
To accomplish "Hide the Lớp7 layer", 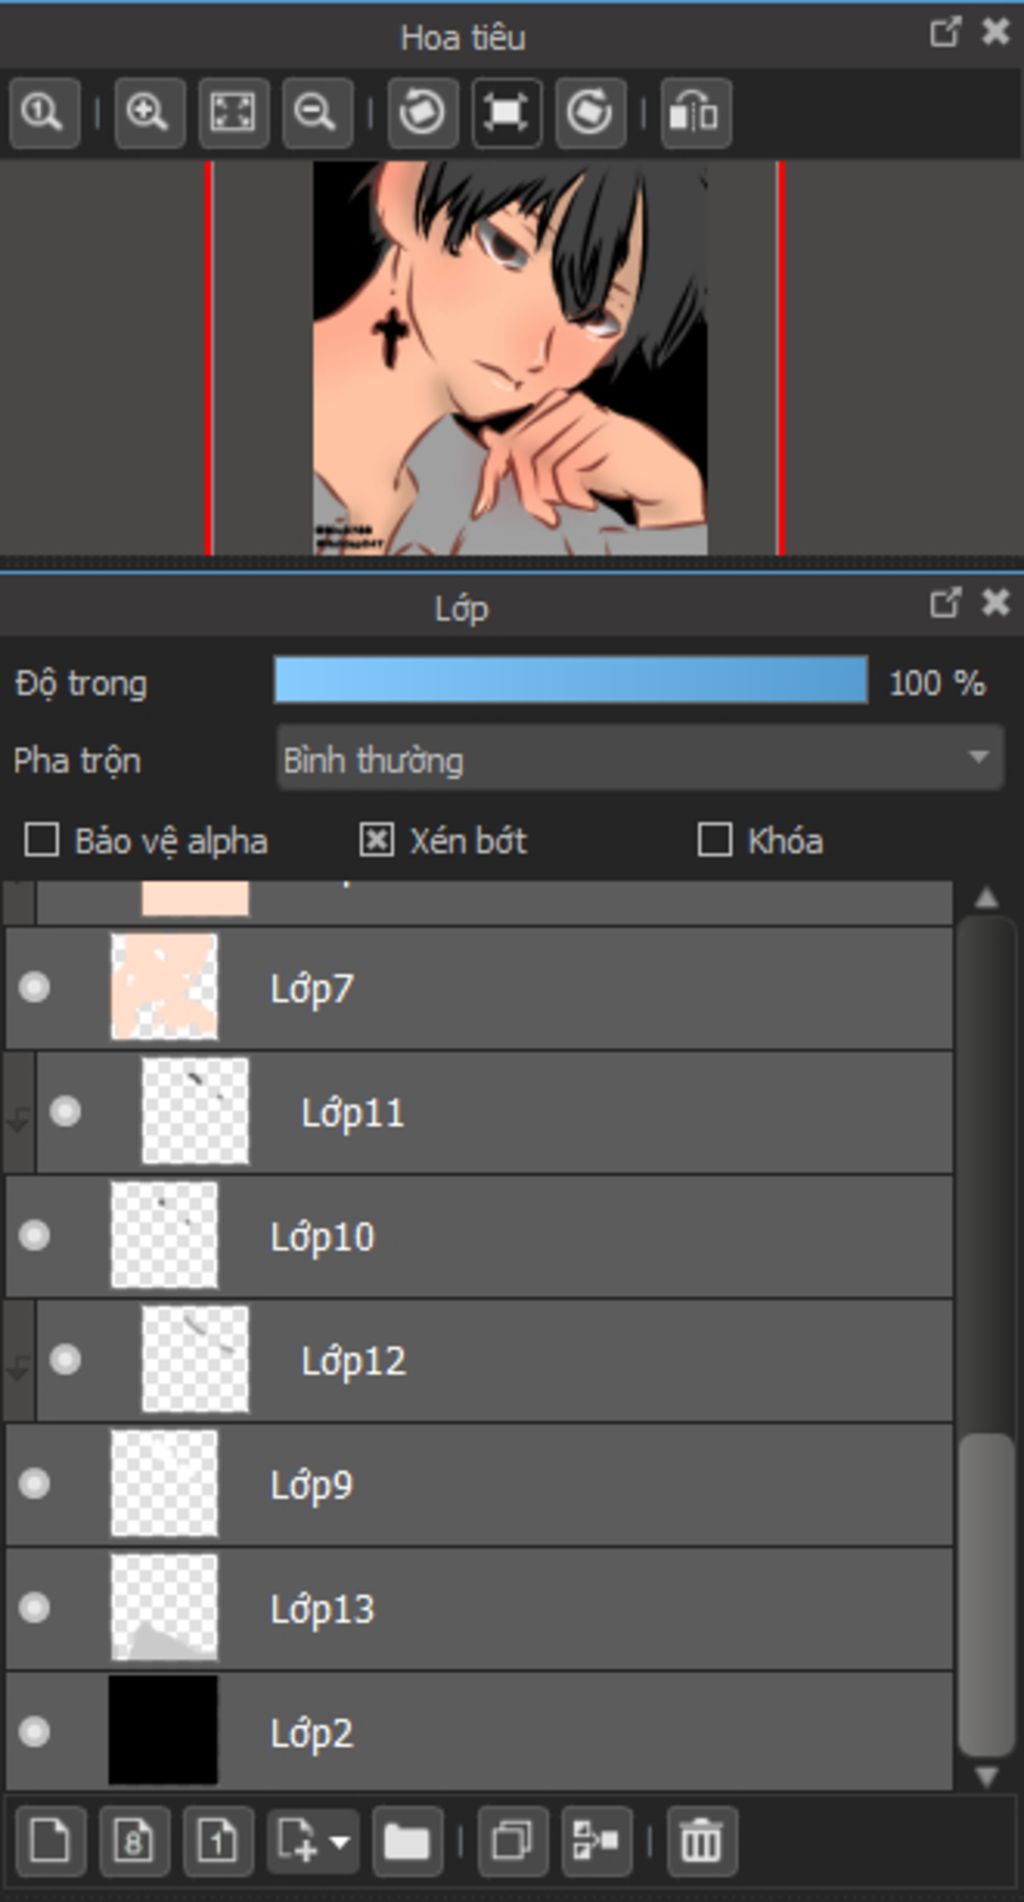I will click(x=35, y=988).
